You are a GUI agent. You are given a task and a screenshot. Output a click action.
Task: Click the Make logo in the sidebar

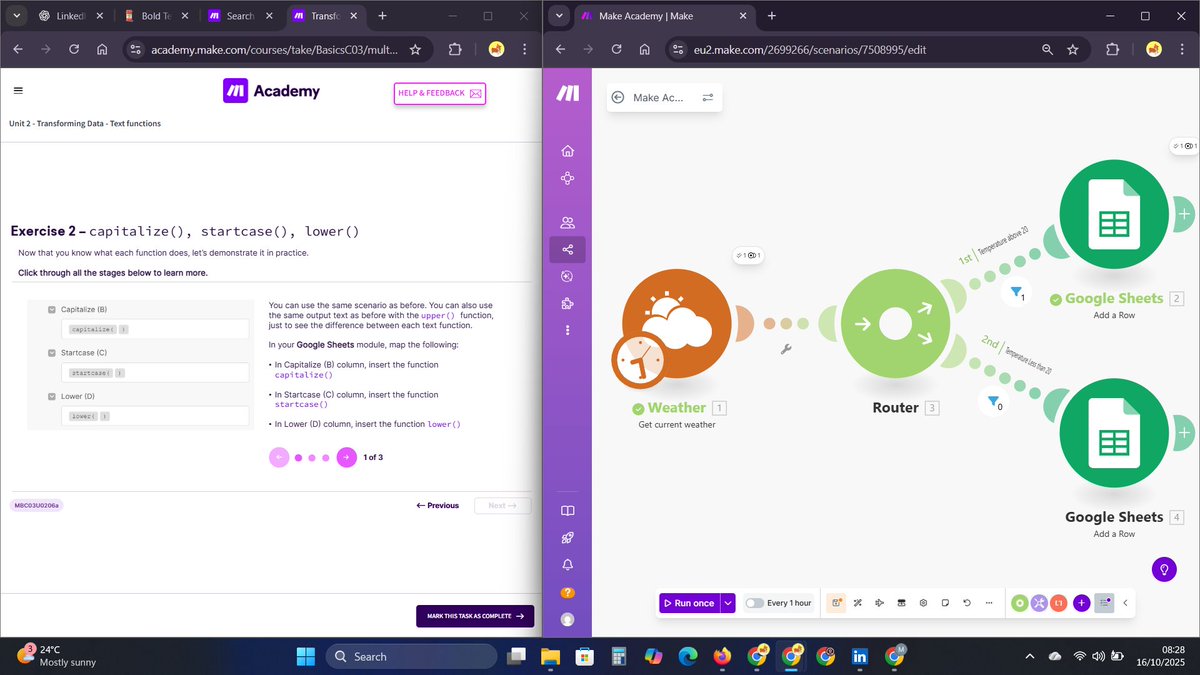pyautogui.click(x=568, y=93)
